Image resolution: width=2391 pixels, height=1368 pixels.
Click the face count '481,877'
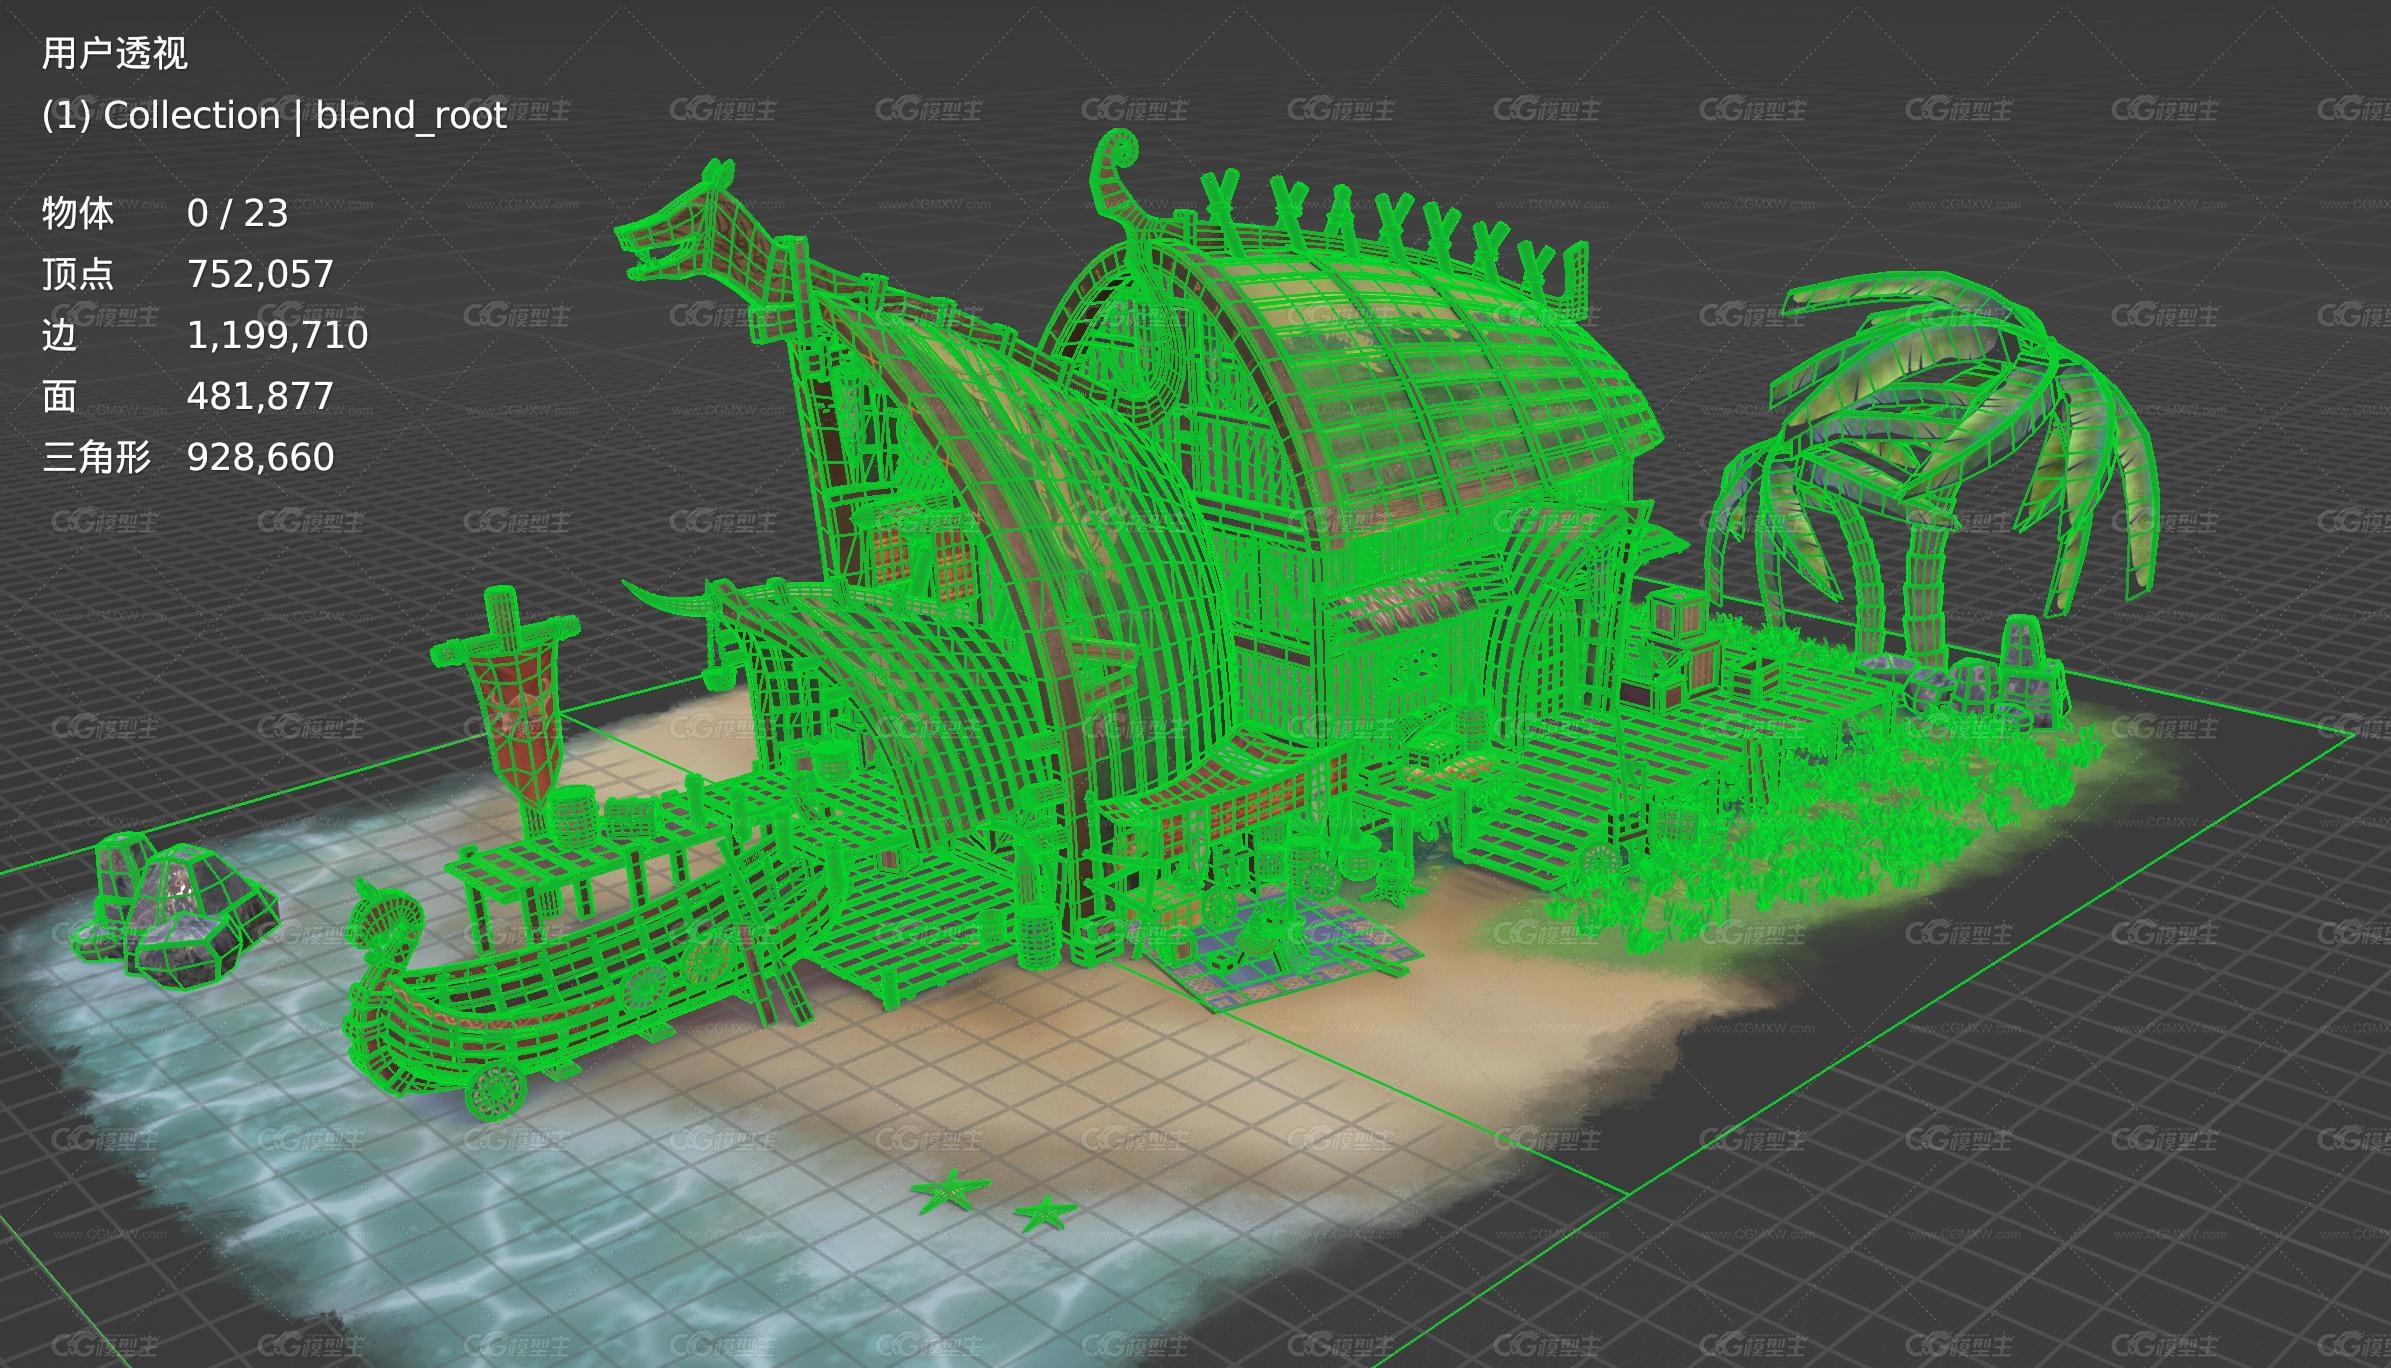coord(260,396)
